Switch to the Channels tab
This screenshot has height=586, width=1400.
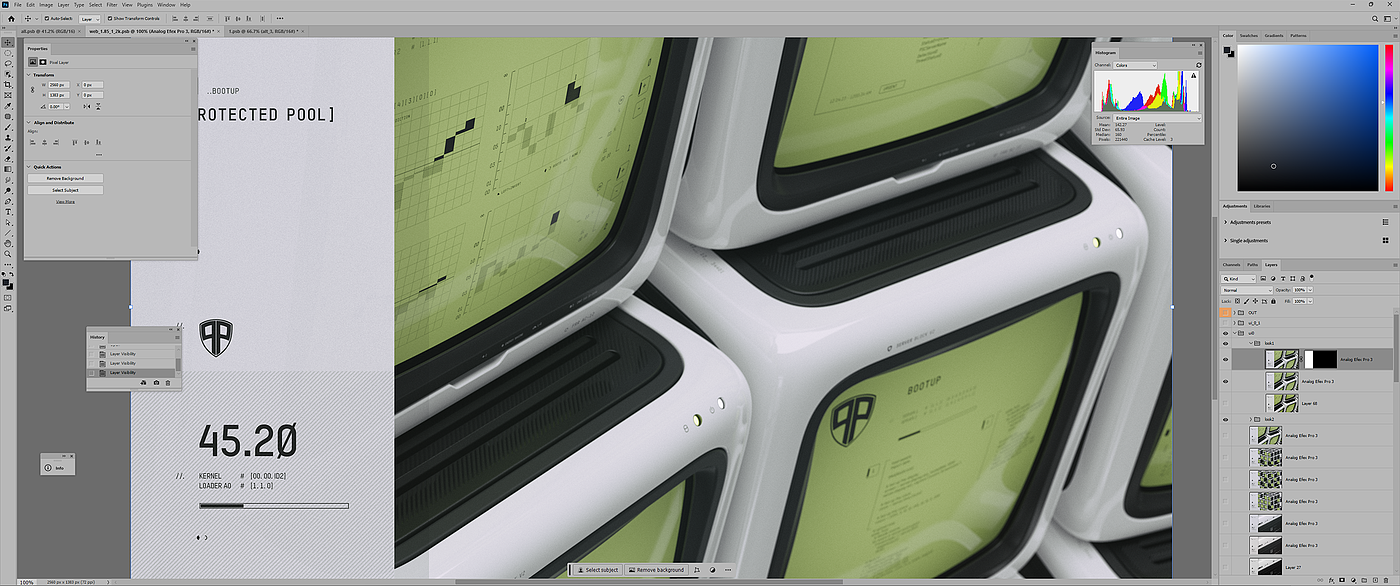pos(1231,264)
